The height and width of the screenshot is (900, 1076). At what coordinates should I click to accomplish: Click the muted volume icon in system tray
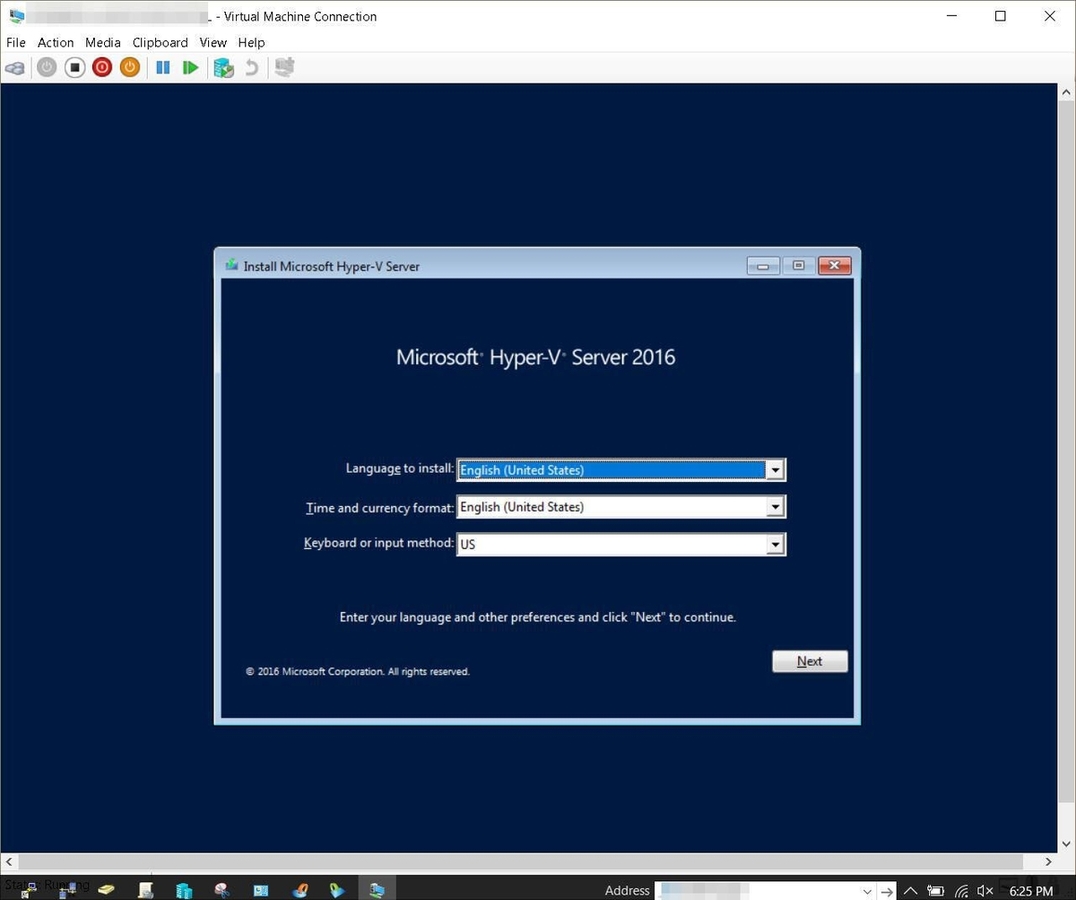pos(985,890)
